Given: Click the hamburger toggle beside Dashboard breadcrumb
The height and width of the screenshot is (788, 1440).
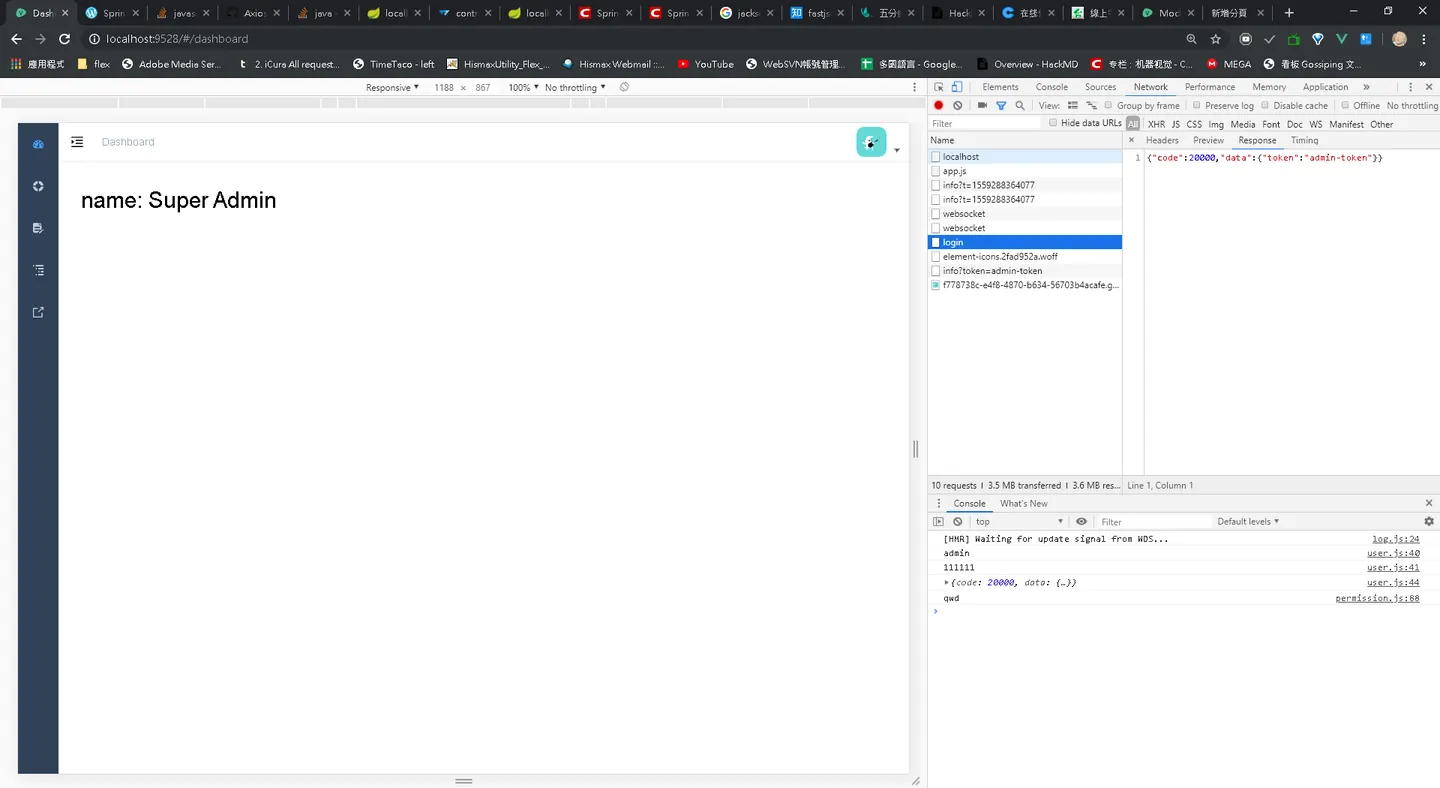Looking at the screenshot, I should (77, 142).
